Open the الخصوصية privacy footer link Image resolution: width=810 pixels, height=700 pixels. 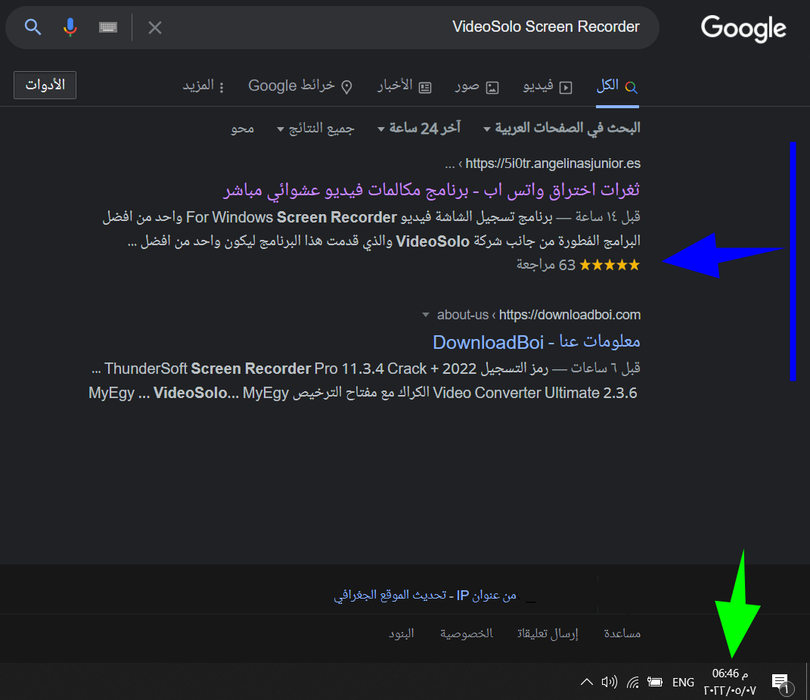466,633
